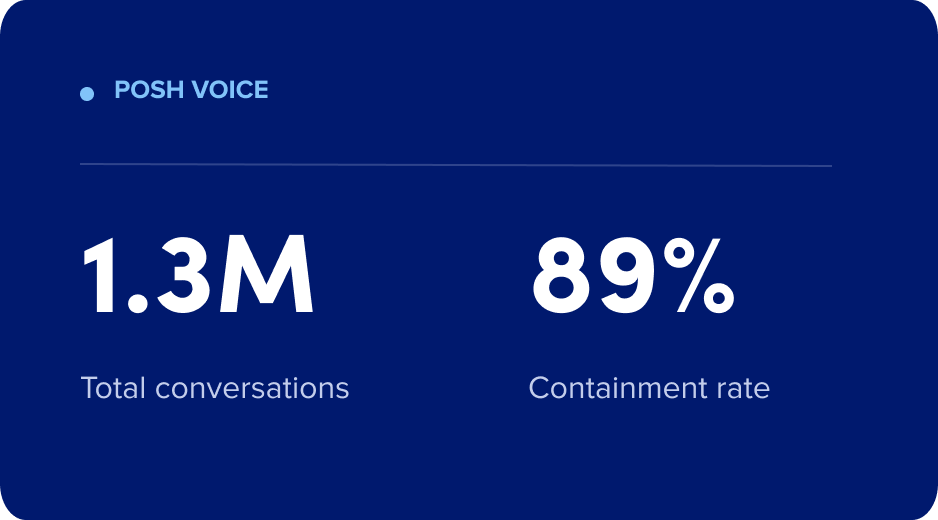Click the word POSH in the heading
Image resolution: width=938 pixels, height=520 pixels.
point(149,90)
